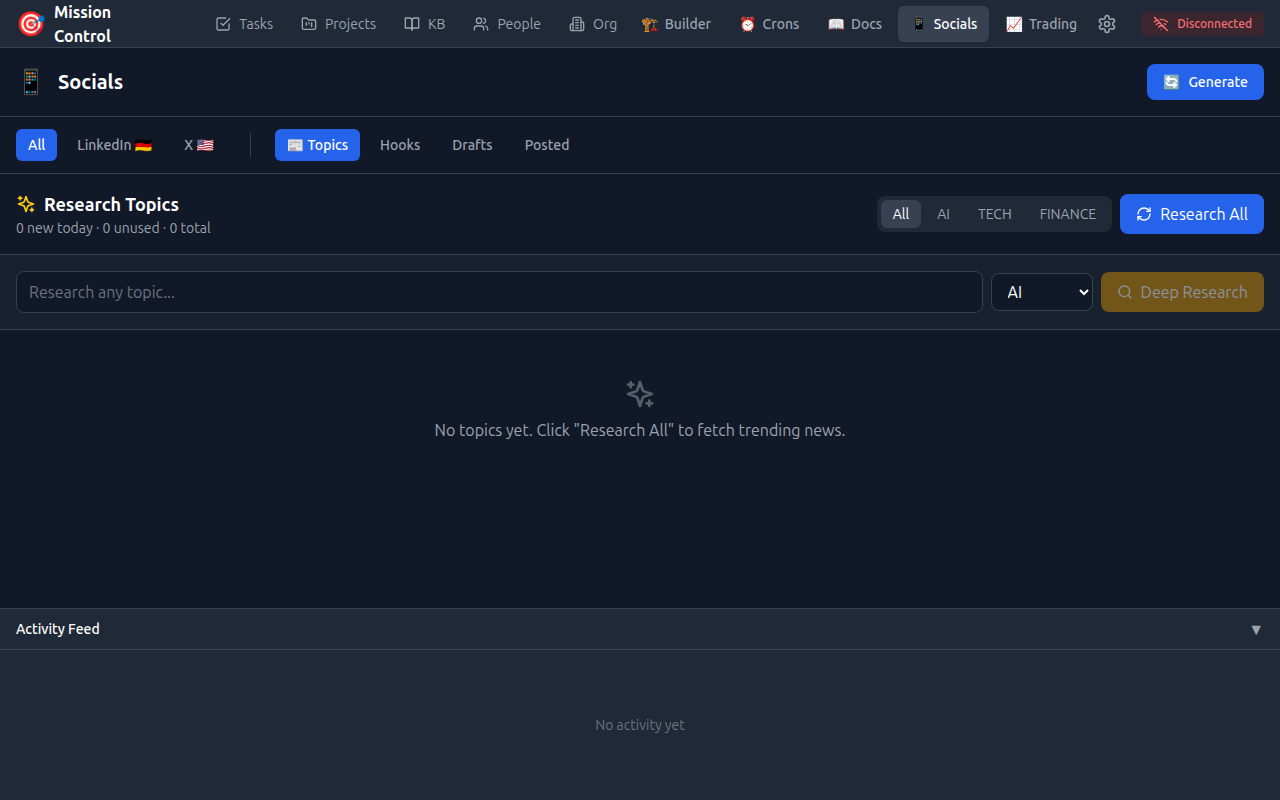Collapse the Activity Feed panel

[x=1256, y=629]
